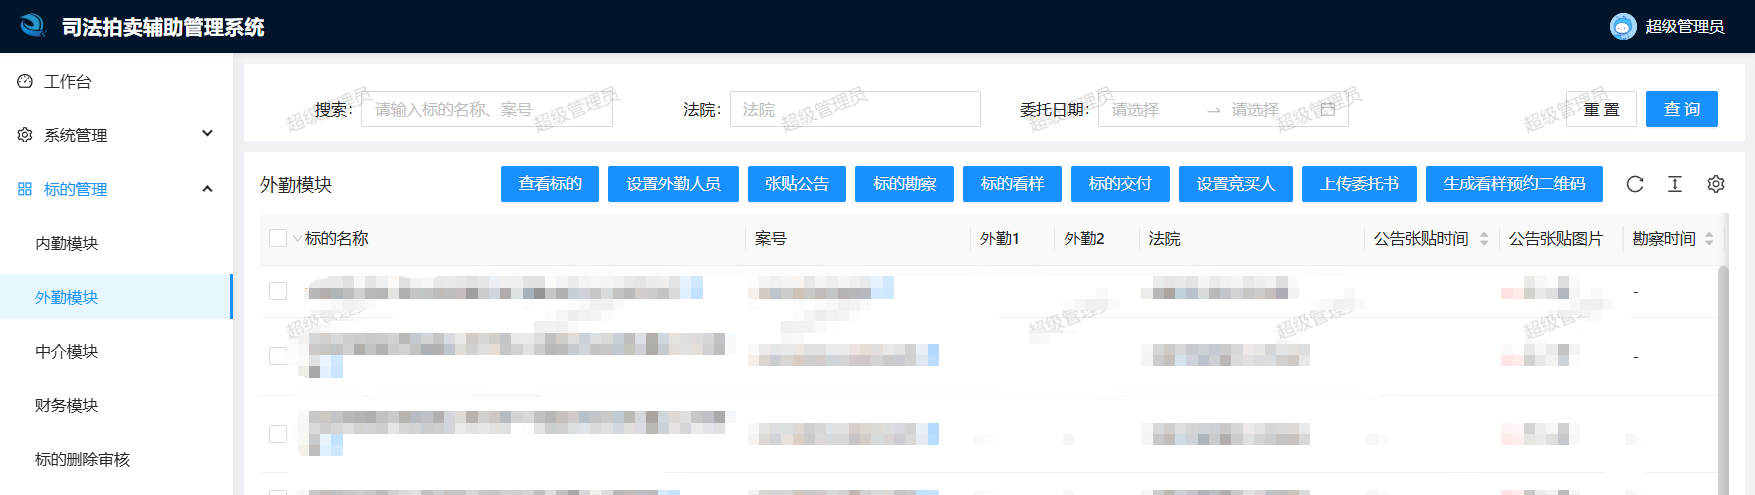Select 财务模块 menu item

[x=116, y=405]
